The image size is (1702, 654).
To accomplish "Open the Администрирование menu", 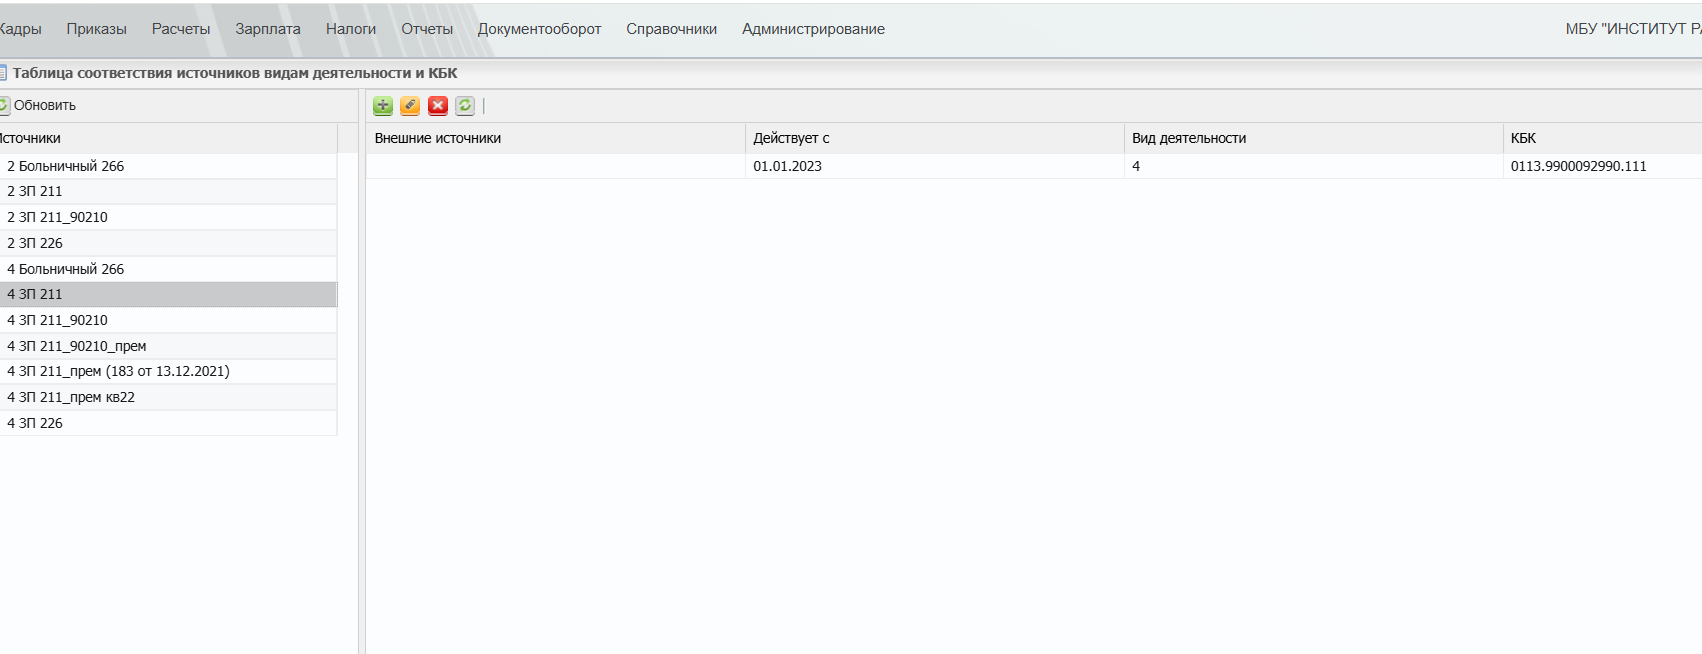I will [x=813, y=29].
